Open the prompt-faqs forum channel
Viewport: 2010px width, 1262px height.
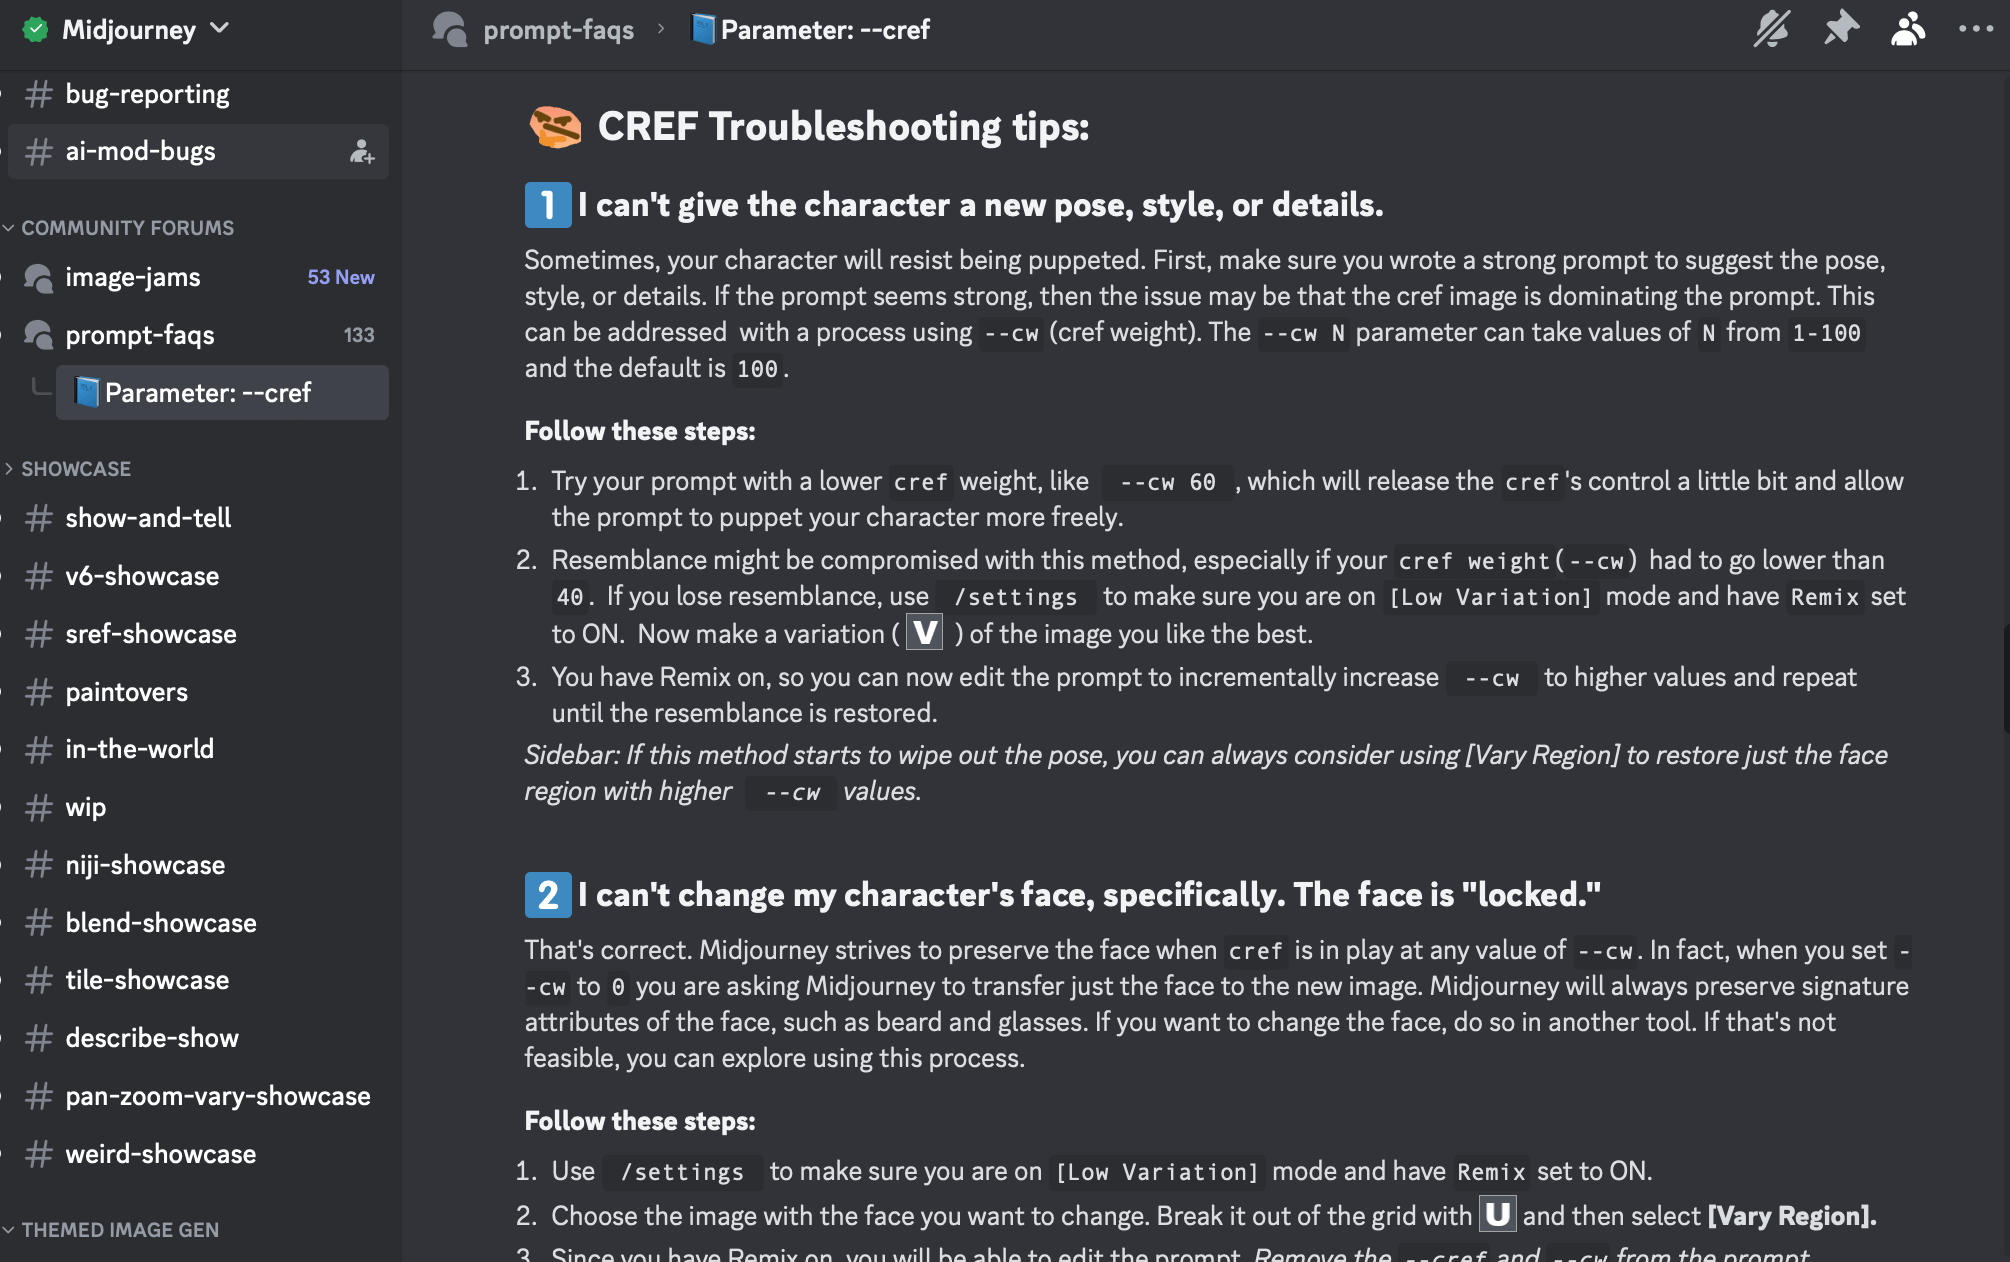[198, 335]
